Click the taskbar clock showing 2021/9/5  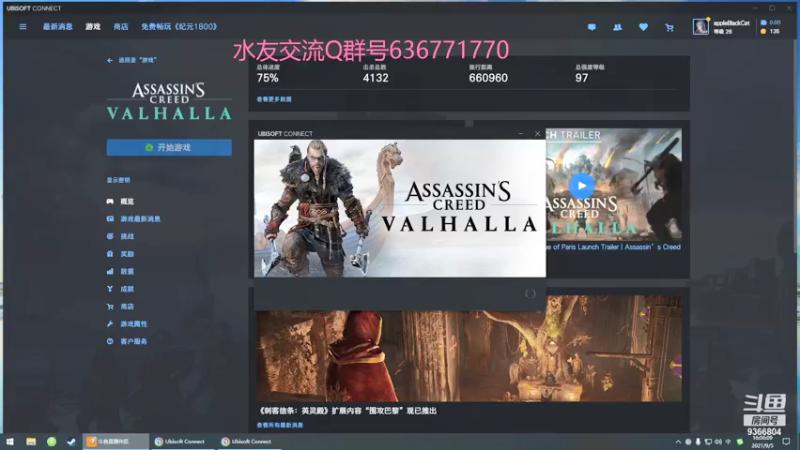tap(763, 442)
